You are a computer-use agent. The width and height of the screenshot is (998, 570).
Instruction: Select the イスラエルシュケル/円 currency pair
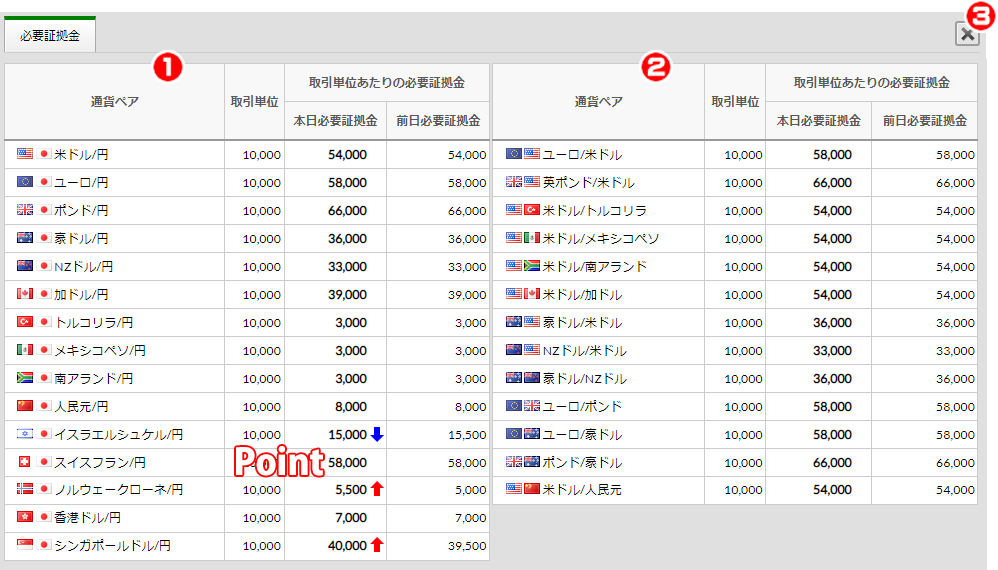coord(118,434)
